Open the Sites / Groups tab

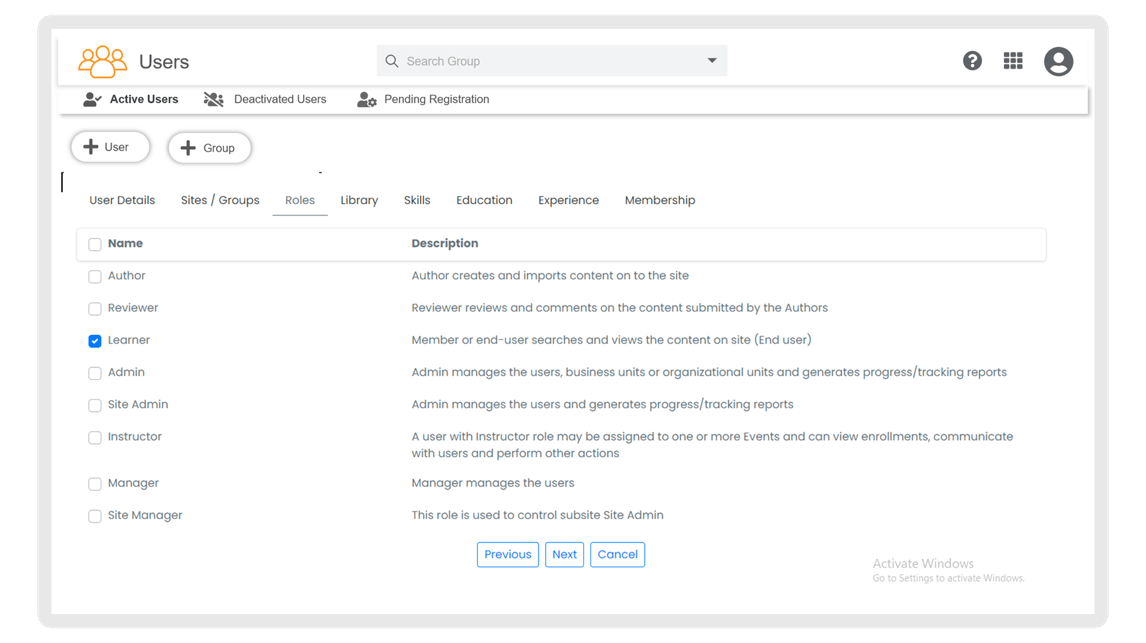(x=220, y=200)
